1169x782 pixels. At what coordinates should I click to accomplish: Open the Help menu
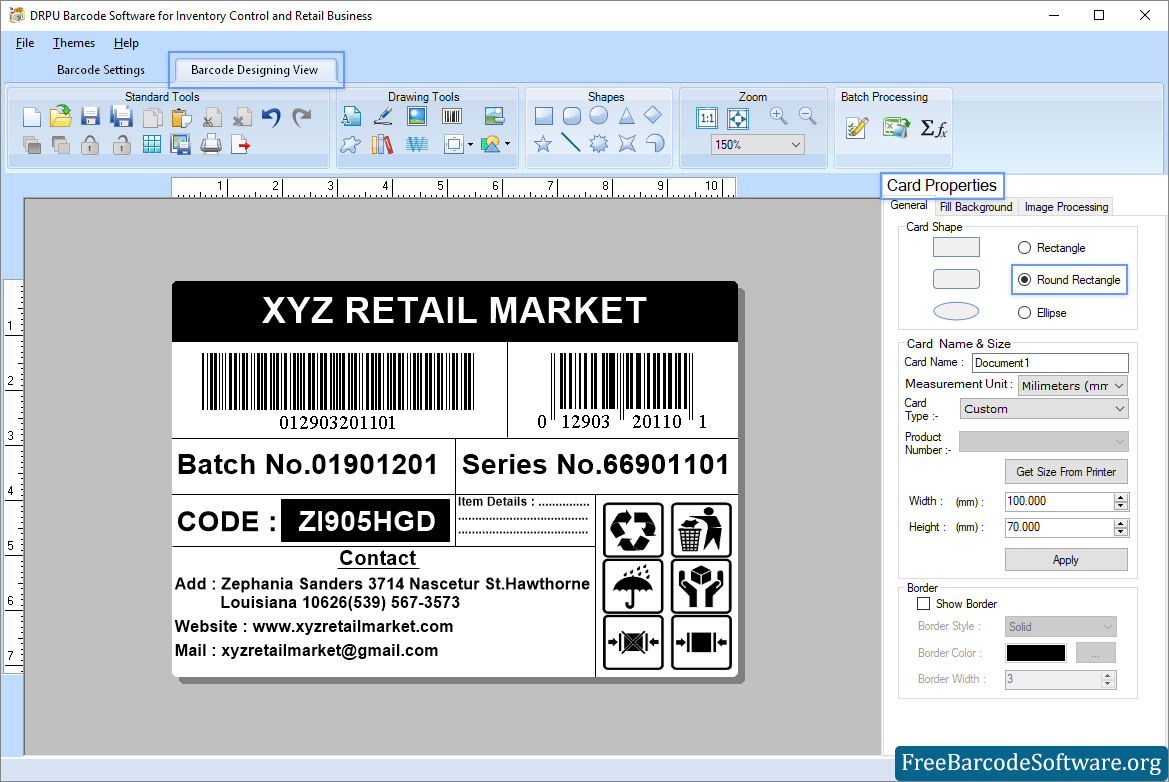point(126,43)
